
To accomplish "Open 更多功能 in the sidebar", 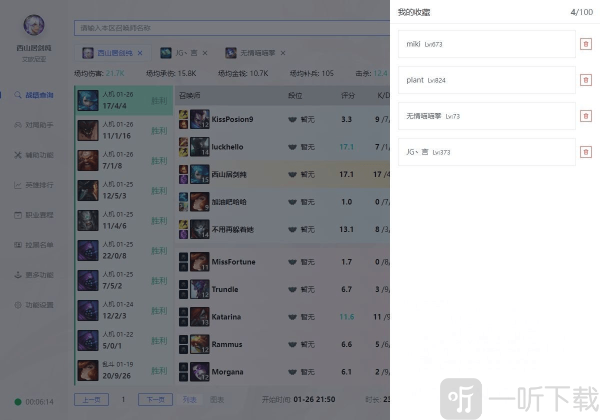I will tap(34, 275).
